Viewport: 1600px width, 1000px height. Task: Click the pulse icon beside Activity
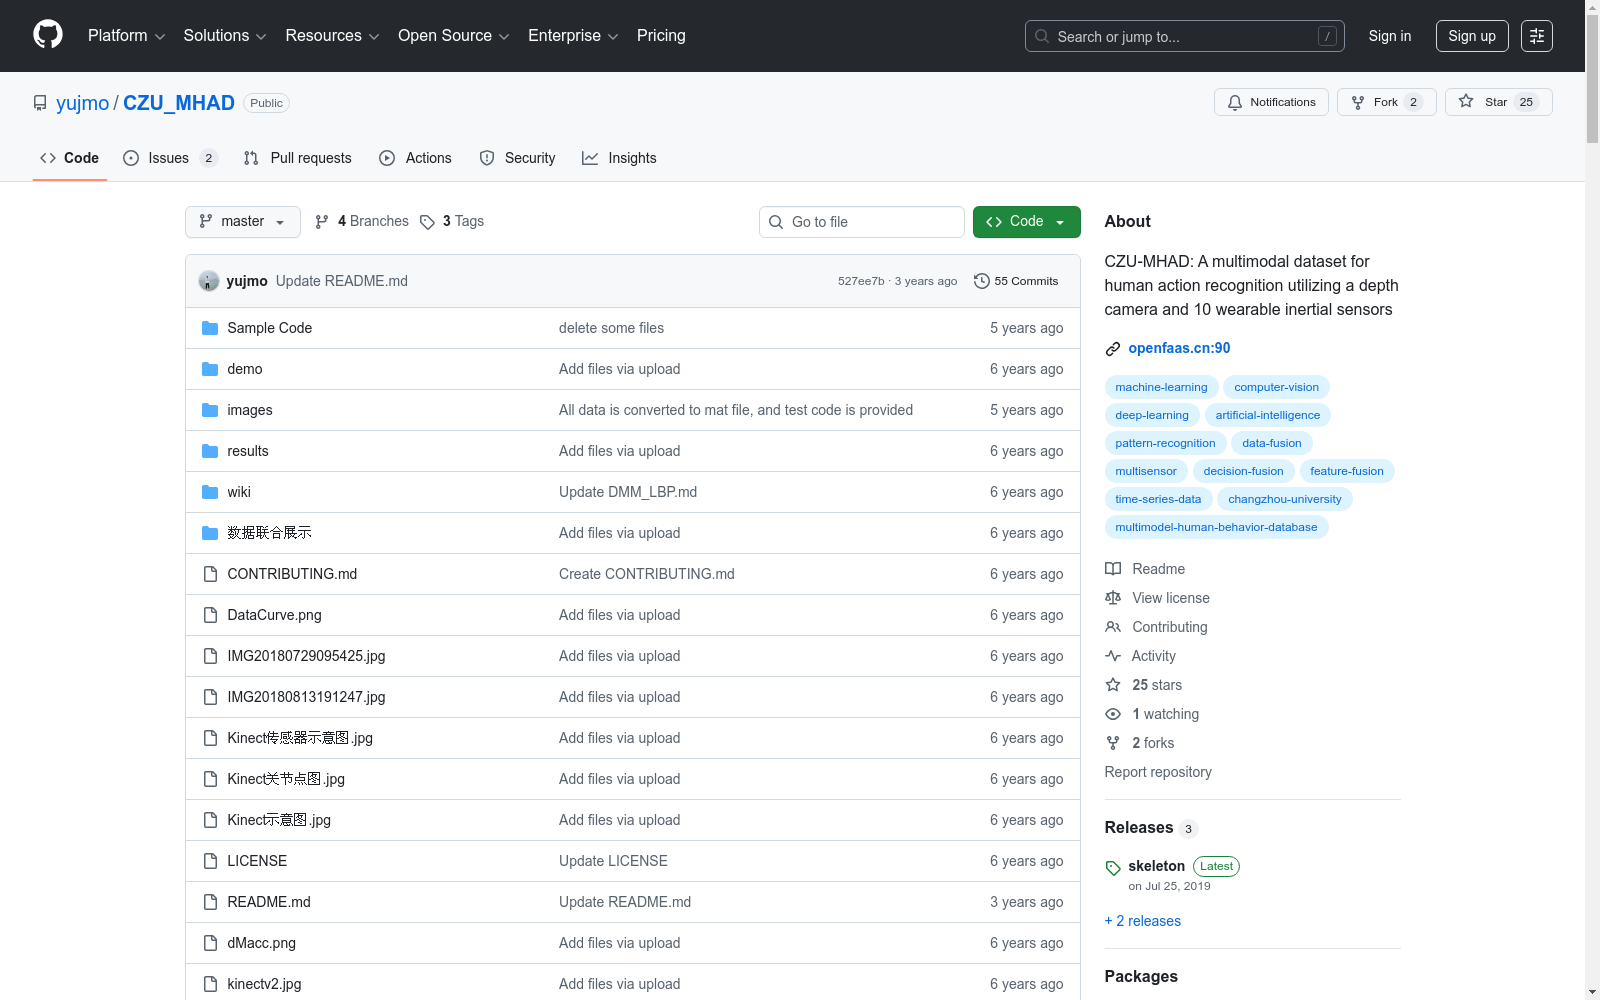[x=1113, y=656]
